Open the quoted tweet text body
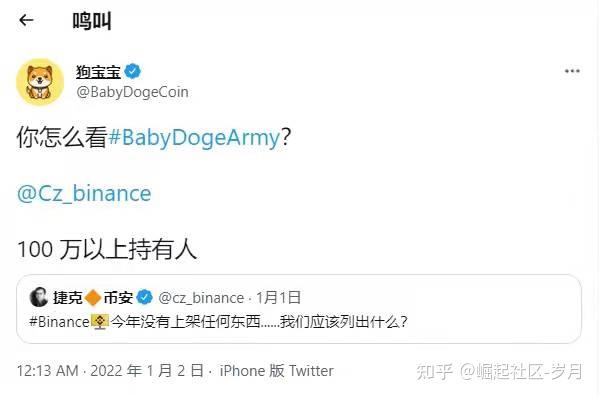The width and height of the screenshot is (599, 396). pyautogui.click(x=218, y=322)
